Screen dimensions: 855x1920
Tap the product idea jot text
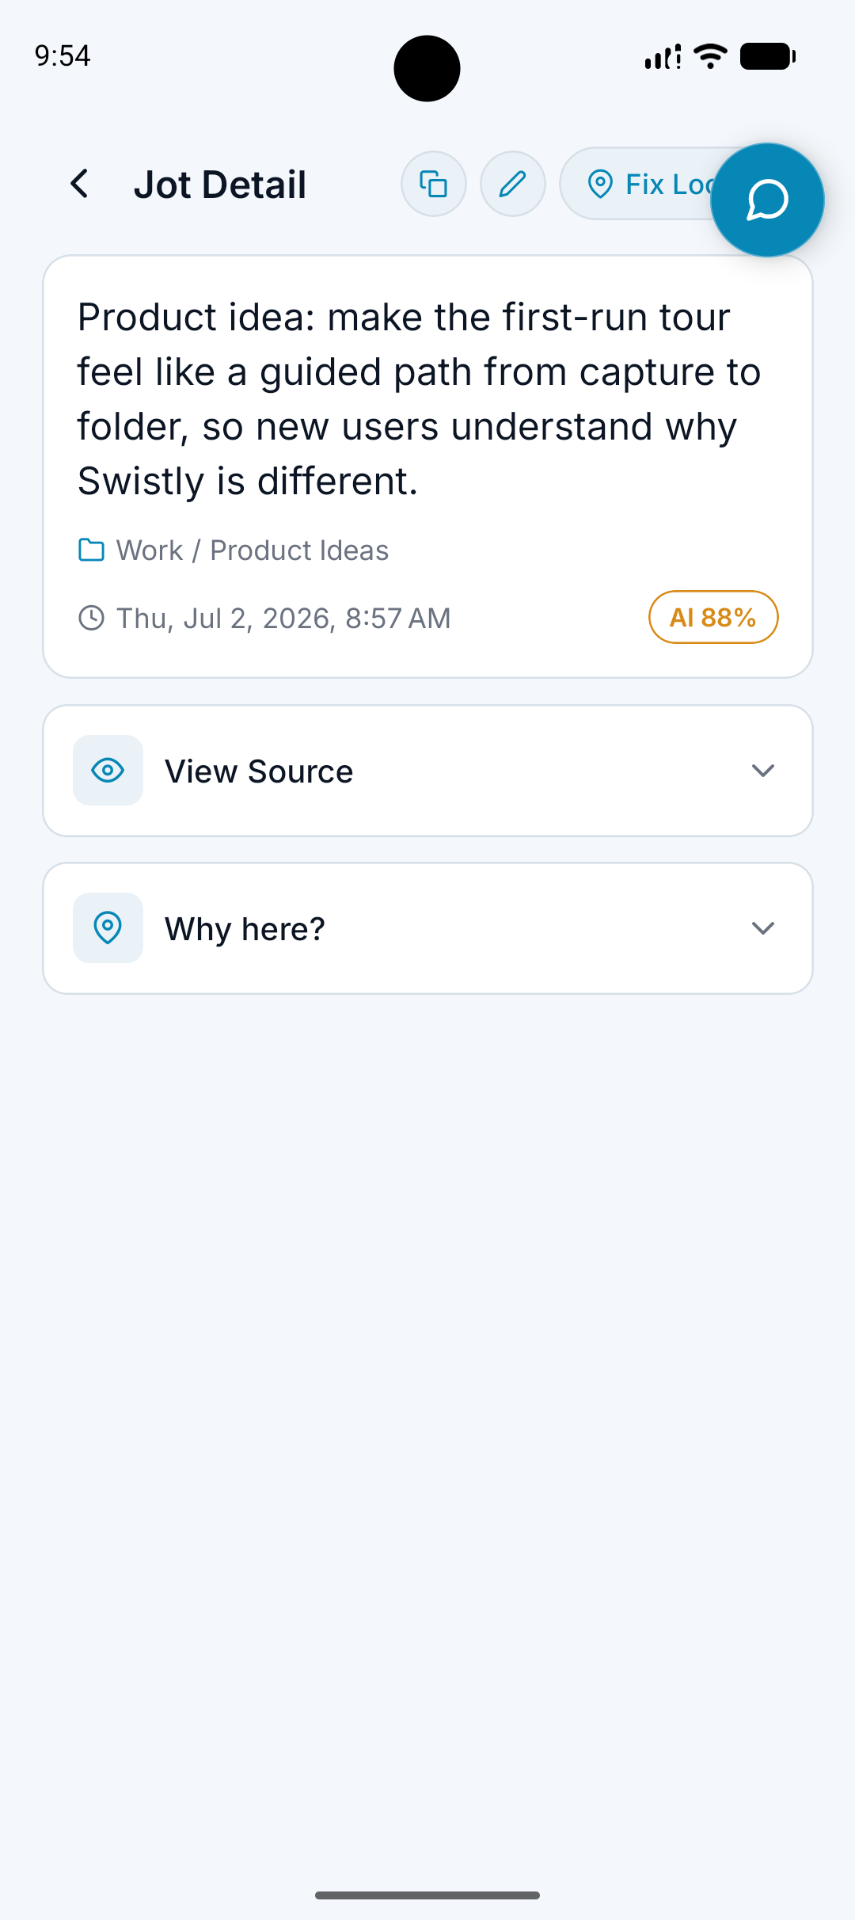pyautogui.click(x=420, y=399)
